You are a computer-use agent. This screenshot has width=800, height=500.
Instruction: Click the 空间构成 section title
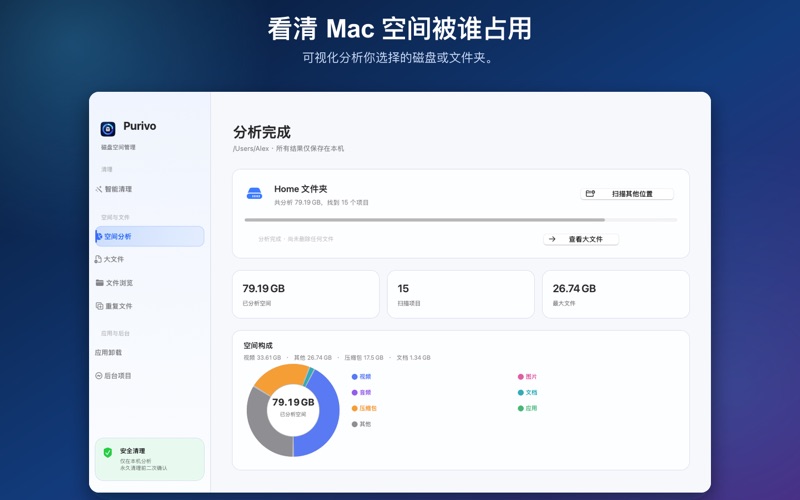(x=258, y=345)
